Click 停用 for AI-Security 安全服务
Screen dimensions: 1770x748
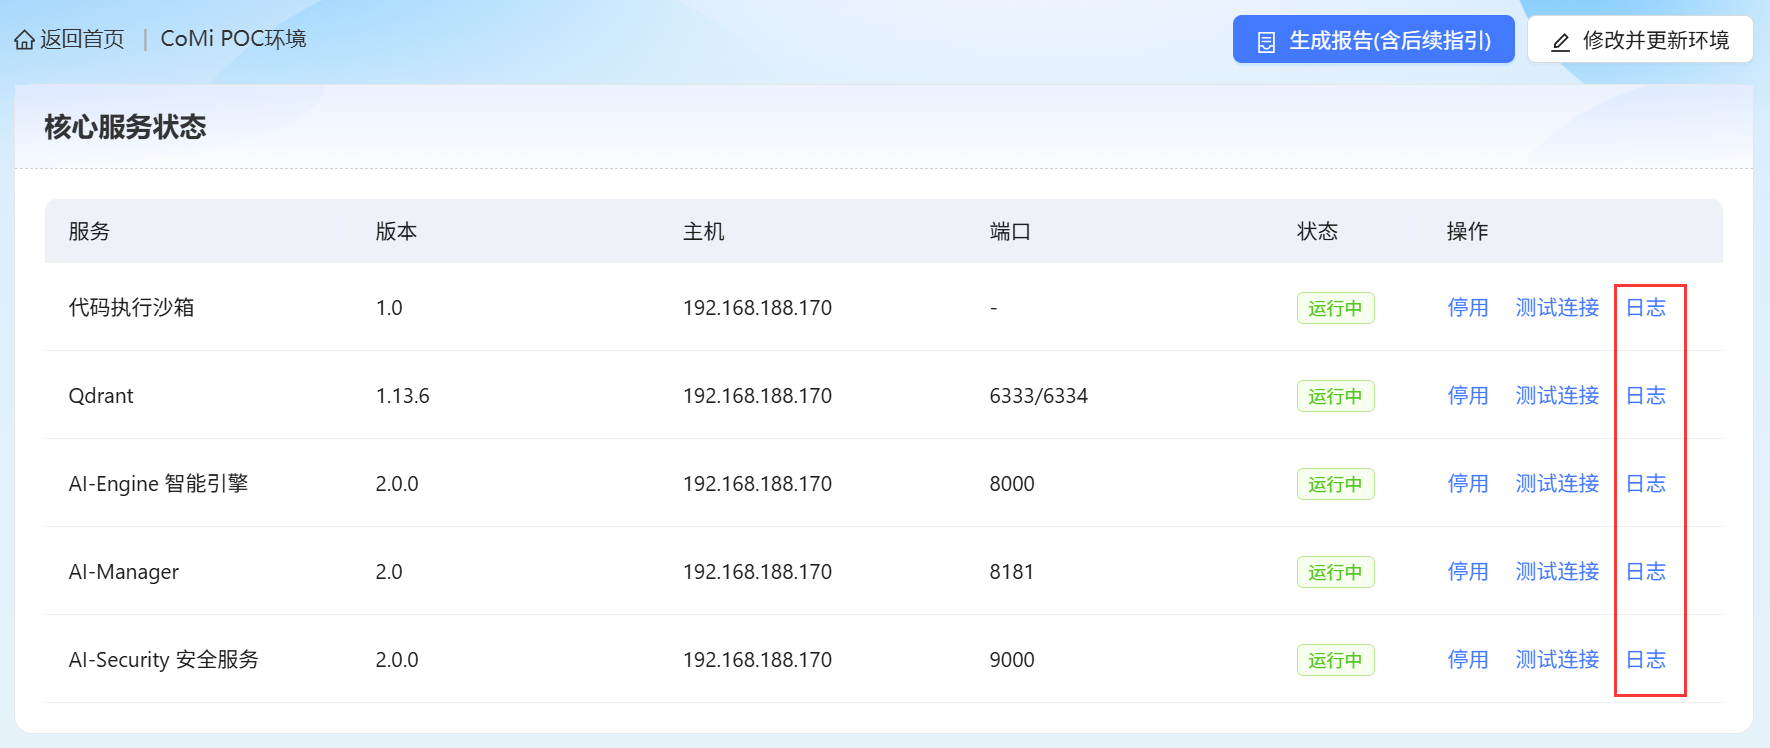[1467, 660]
